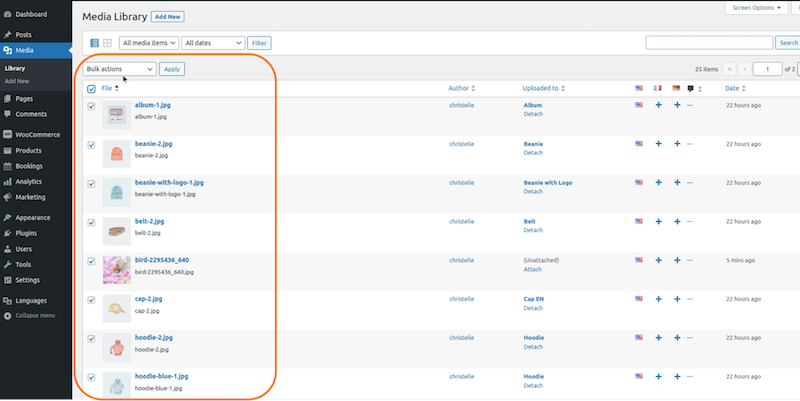Add French translation for hoodie-2.jpg
Image resolution: width=800 pixels, height=401 pixels.
pos(658,338)
